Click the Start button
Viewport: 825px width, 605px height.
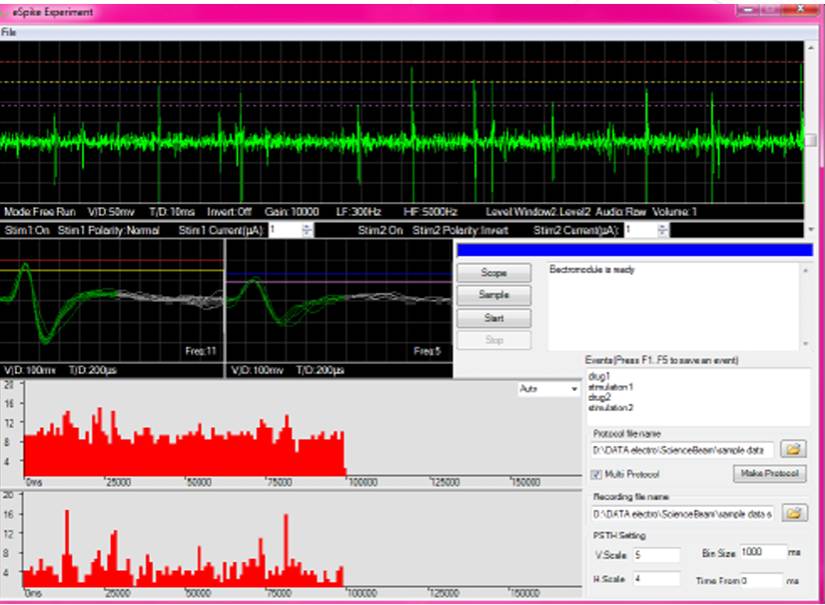pyautogui.click(x=494, y=318)
